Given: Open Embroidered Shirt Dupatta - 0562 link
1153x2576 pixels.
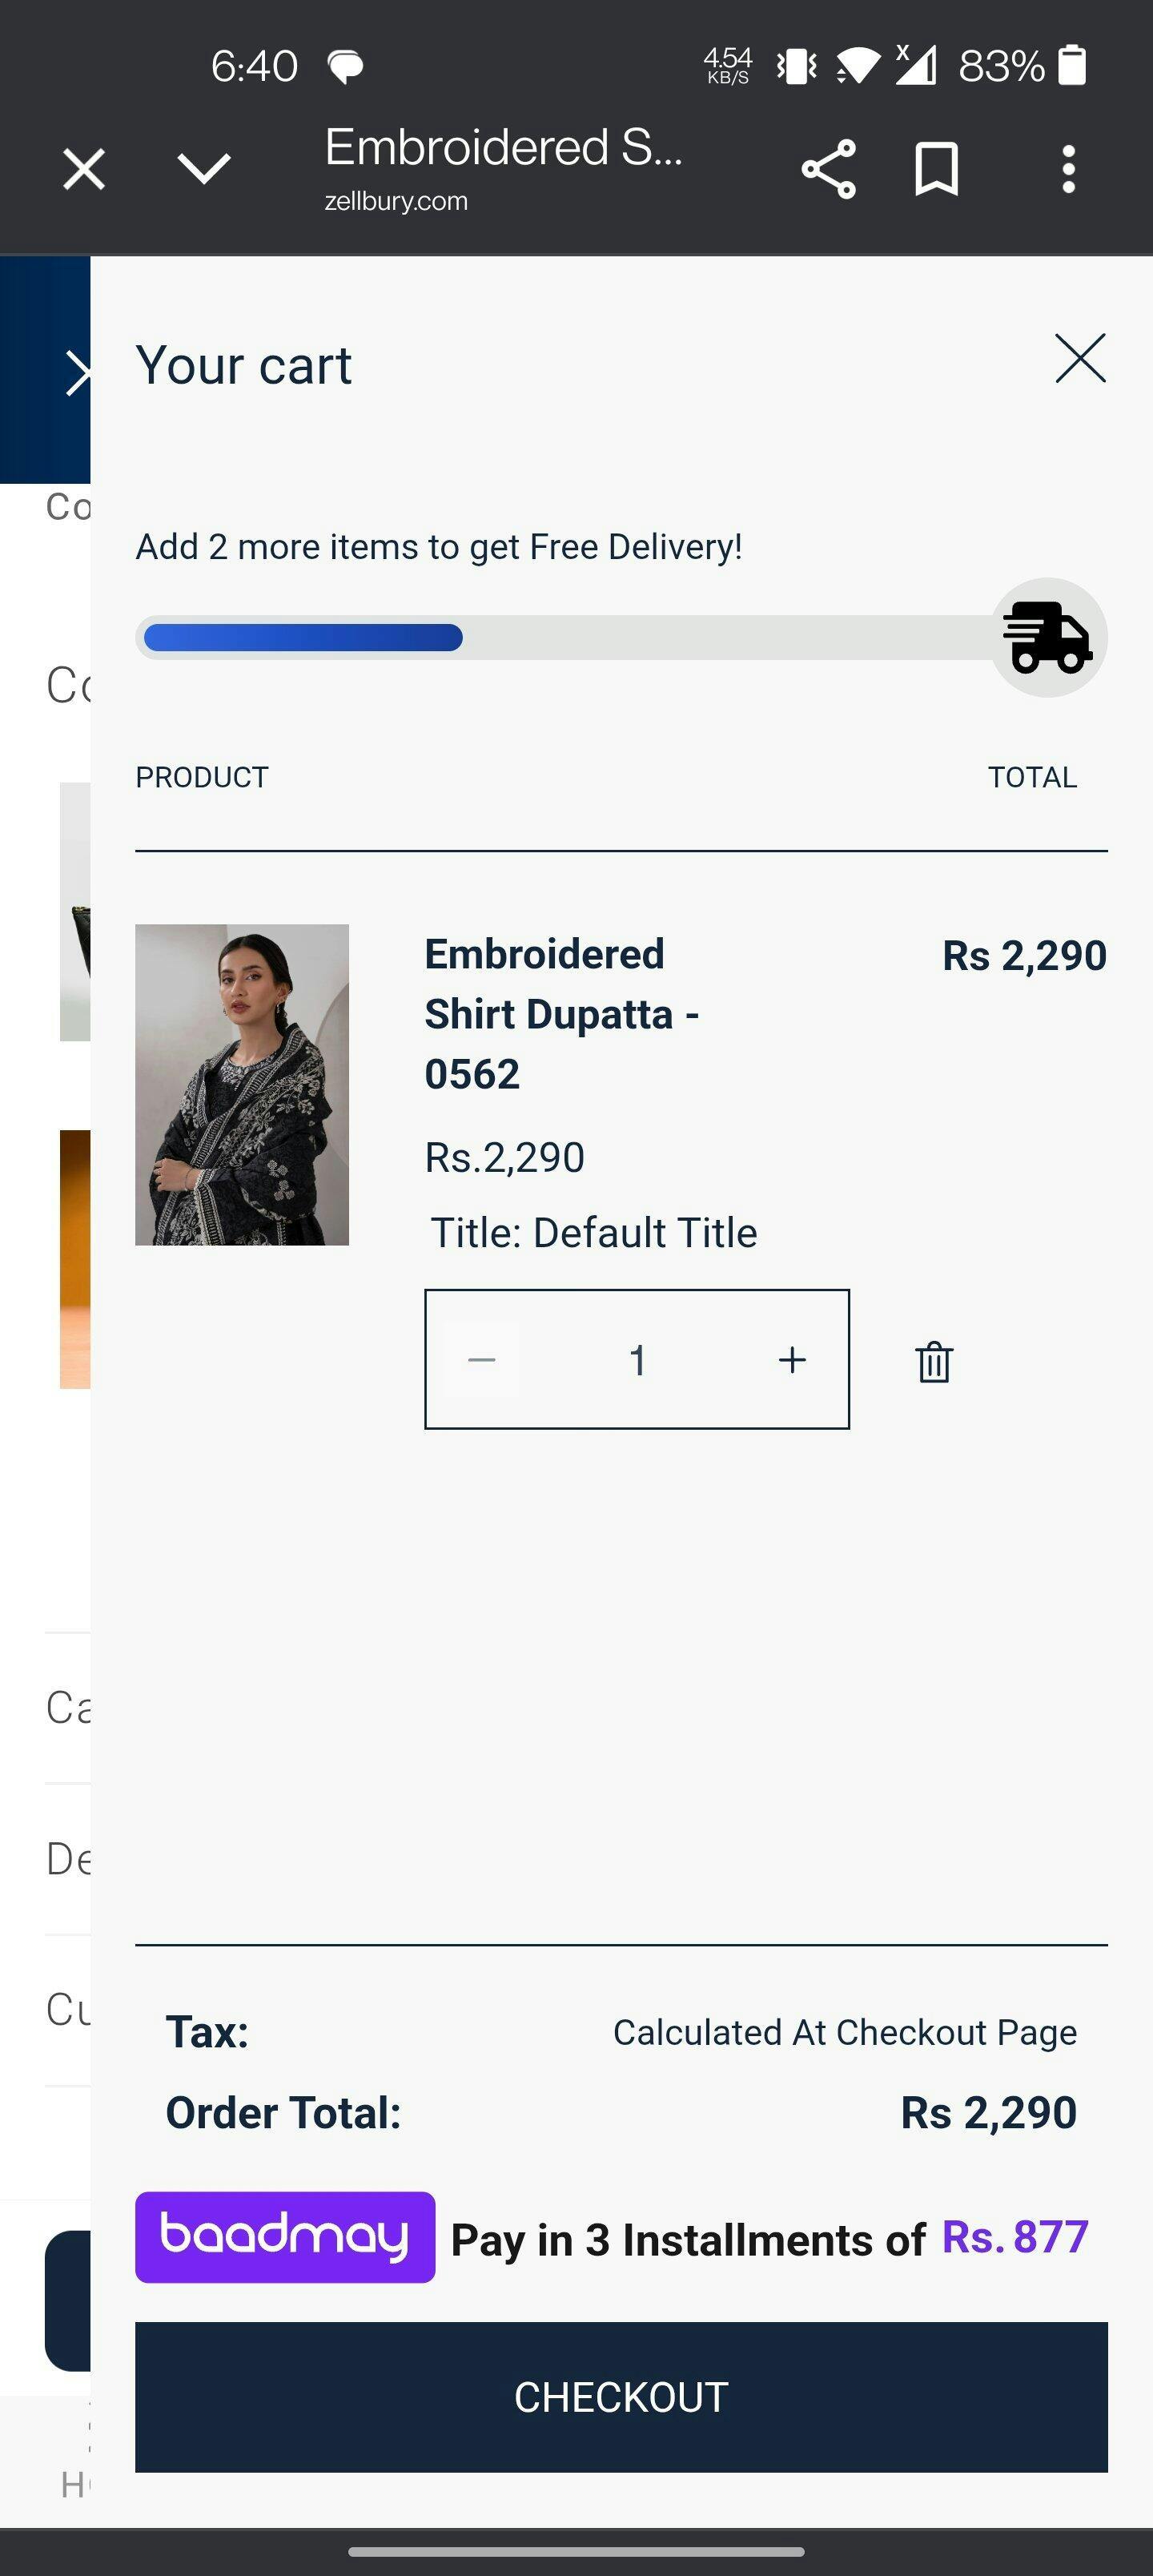Looking at the screenshot, I should point(561,1013).
